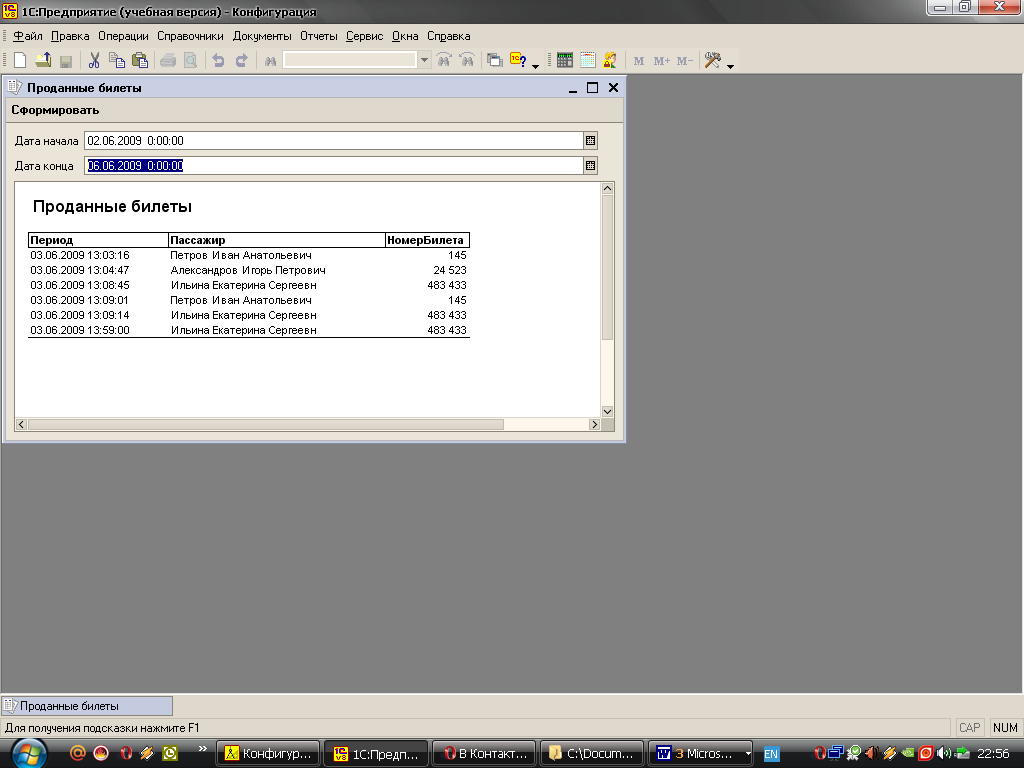This screenshot has height=768, width=1024.
Task: Click the Open file toolbar icon
Action: (x=43, y=60)
